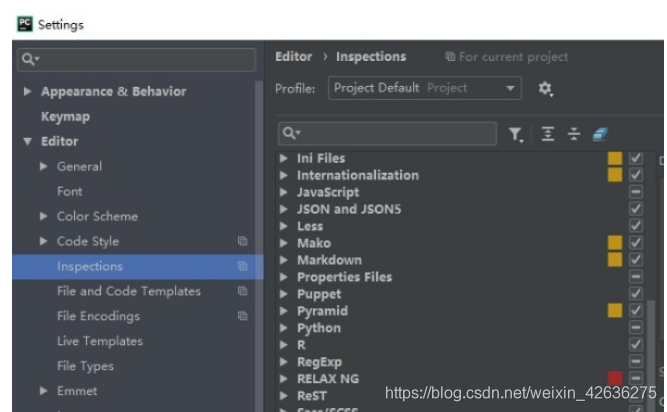The width and height of the screenshot is (667, 412).
Task: Expand the Code Style subsection arrow
Action: 43,241
